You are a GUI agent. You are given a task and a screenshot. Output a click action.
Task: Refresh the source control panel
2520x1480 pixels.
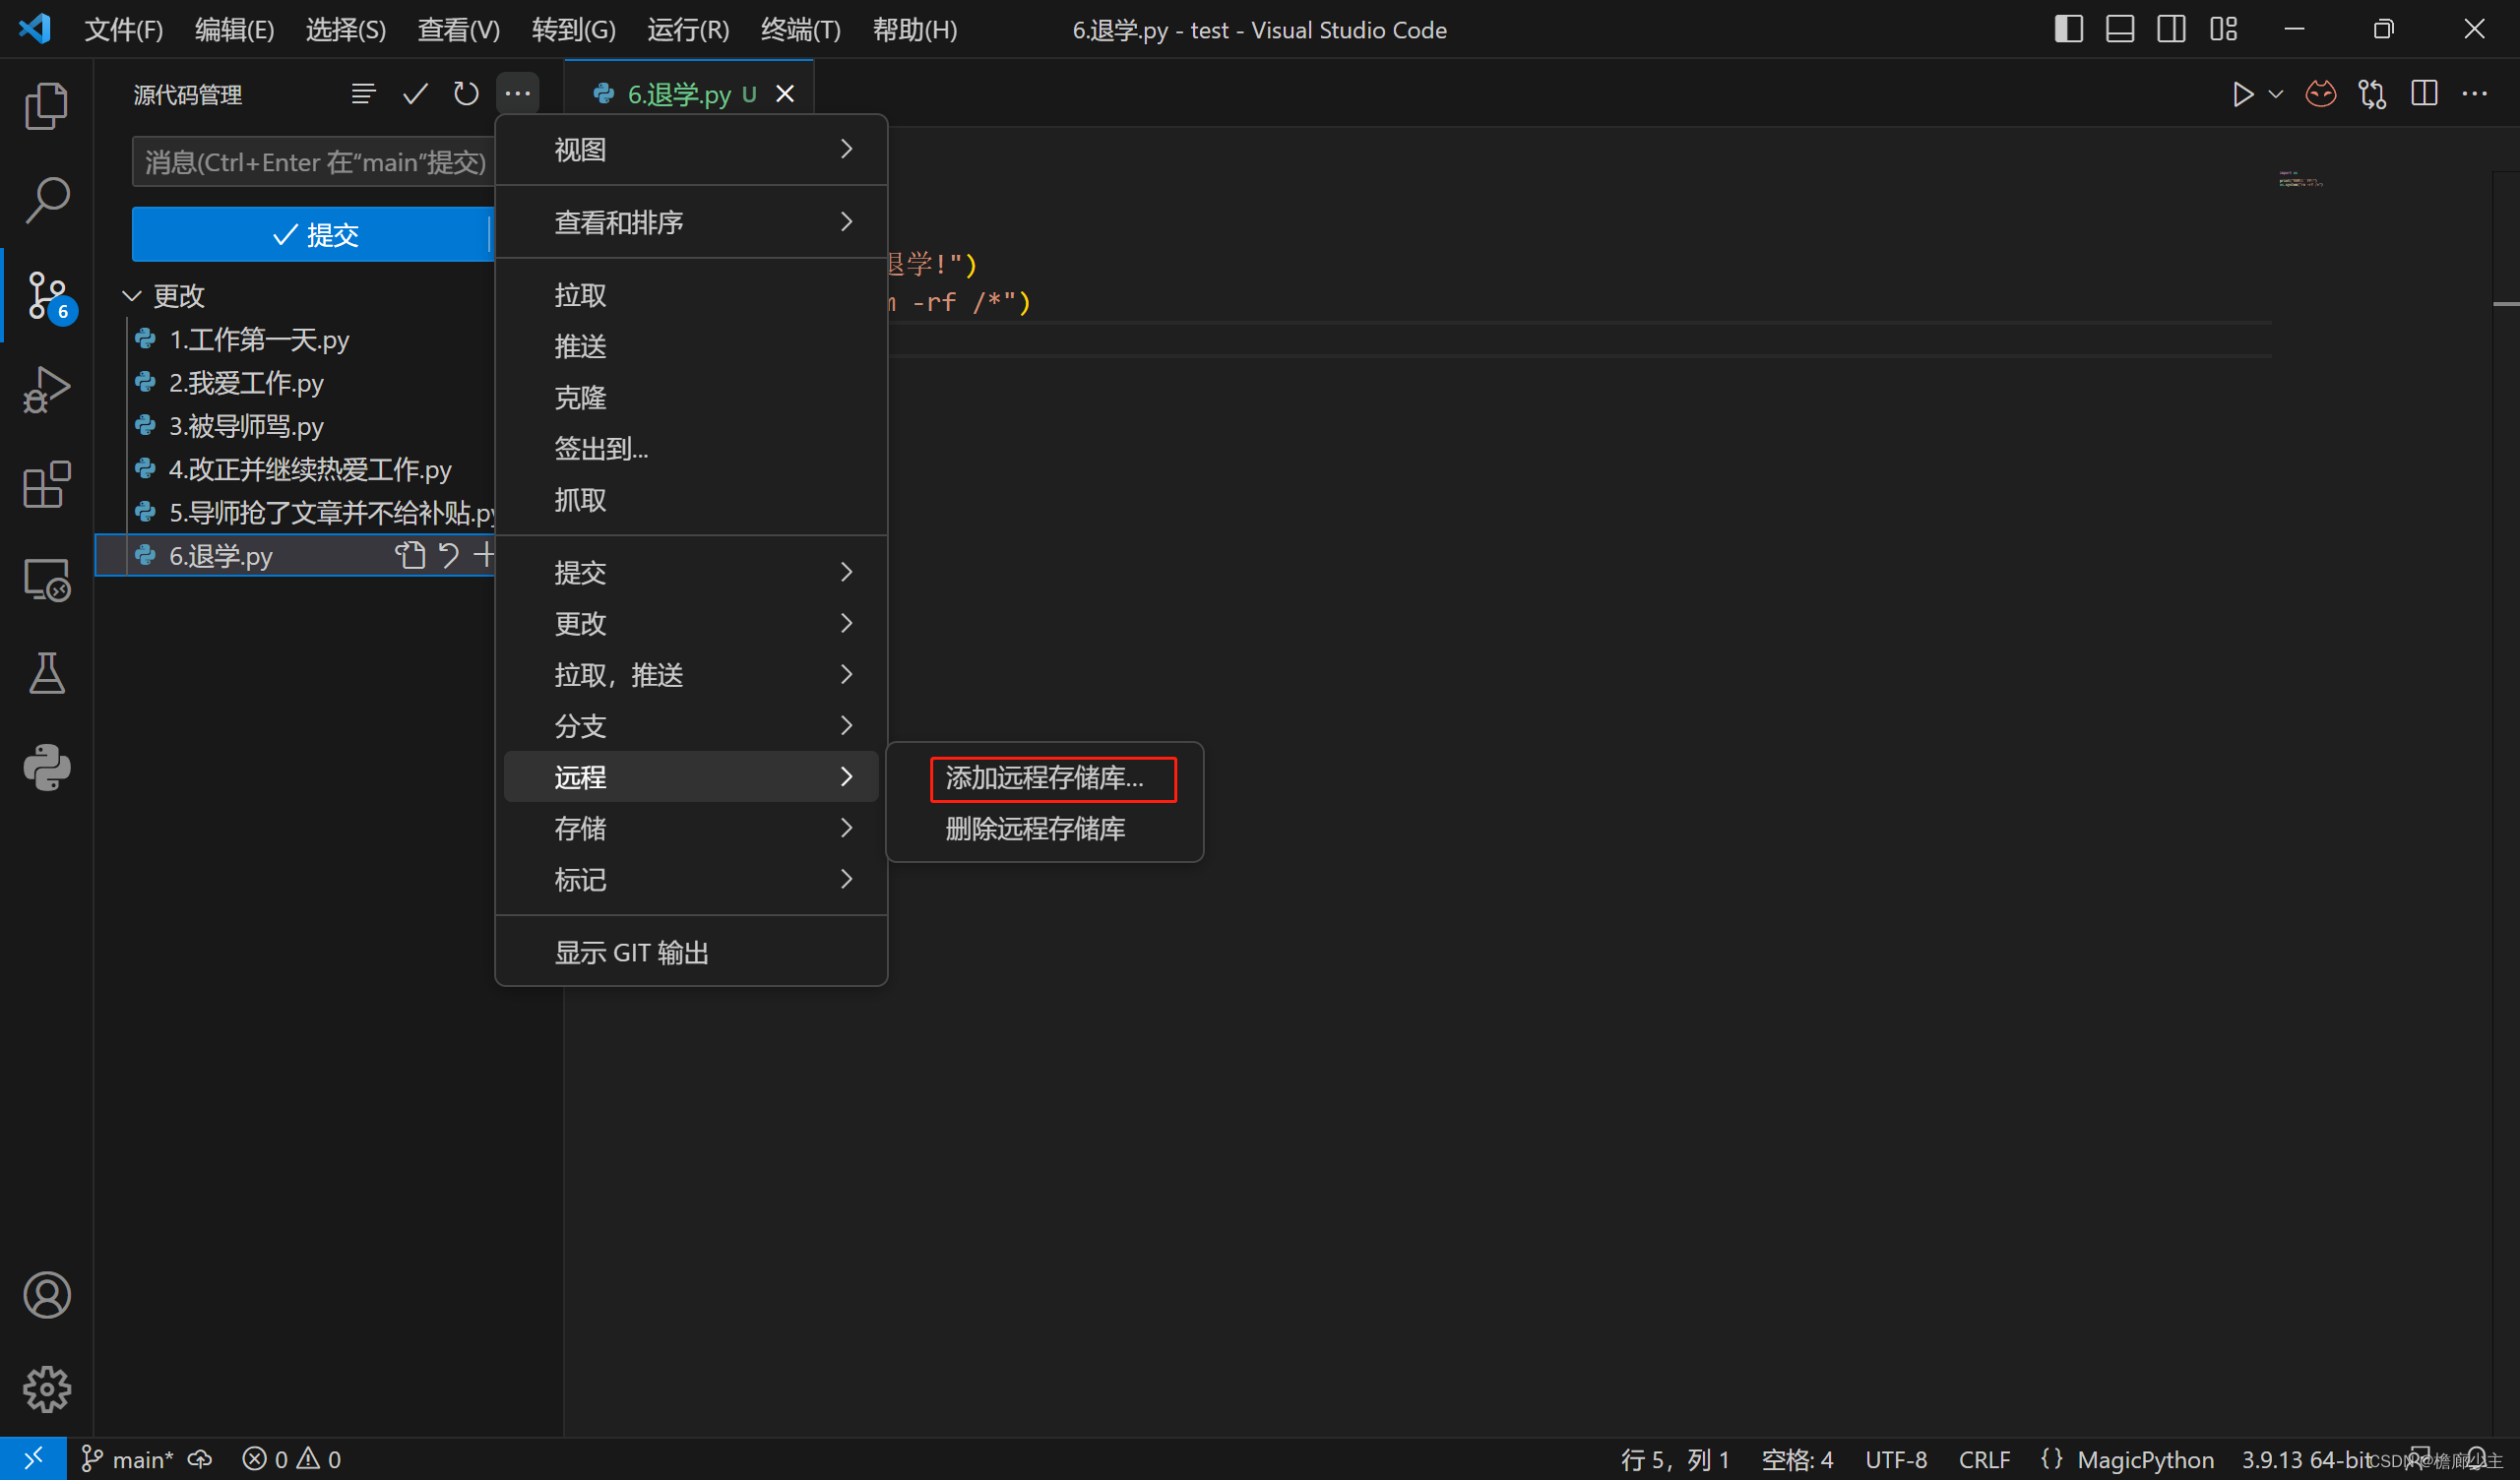tap(466, 94)
